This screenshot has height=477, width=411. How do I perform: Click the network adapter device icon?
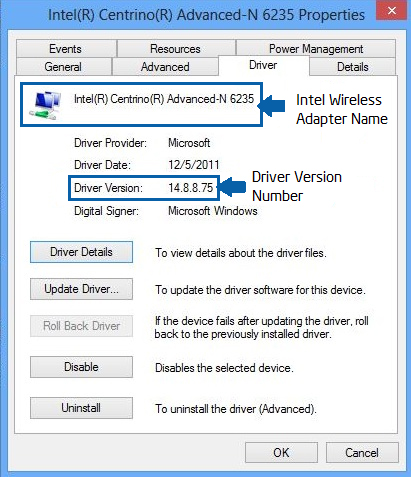coord(45,105)
